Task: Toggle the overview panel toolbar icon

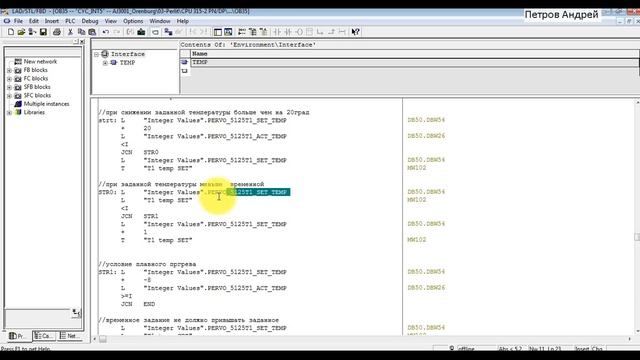Action: pyautogui.click(x=218, y=32)
